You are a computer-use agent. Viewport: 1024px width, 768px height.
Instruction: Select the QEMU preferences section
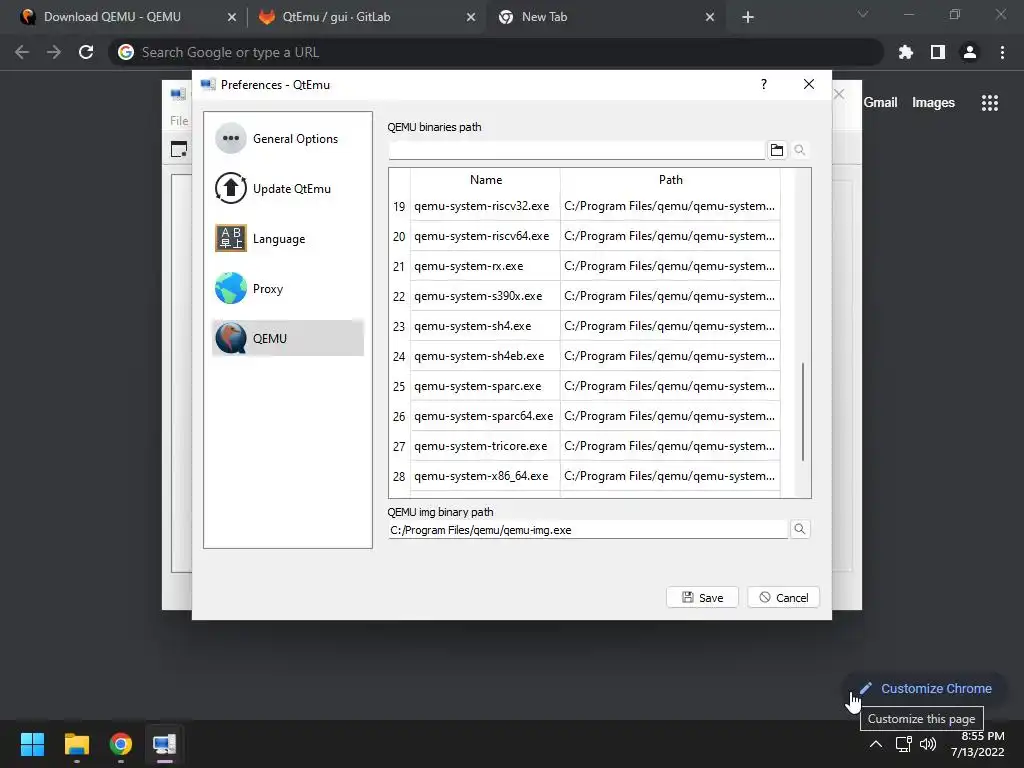coord(287,338)
